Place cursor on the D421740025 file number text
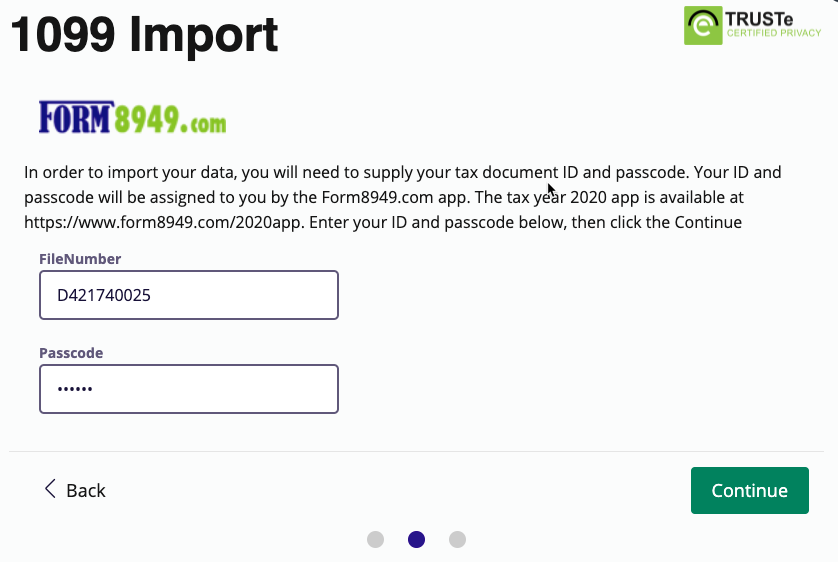 [104, 295]
